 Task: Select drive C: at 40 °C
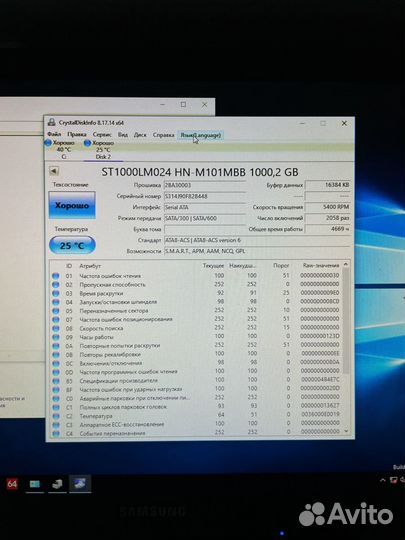click(x=63, y=150)
